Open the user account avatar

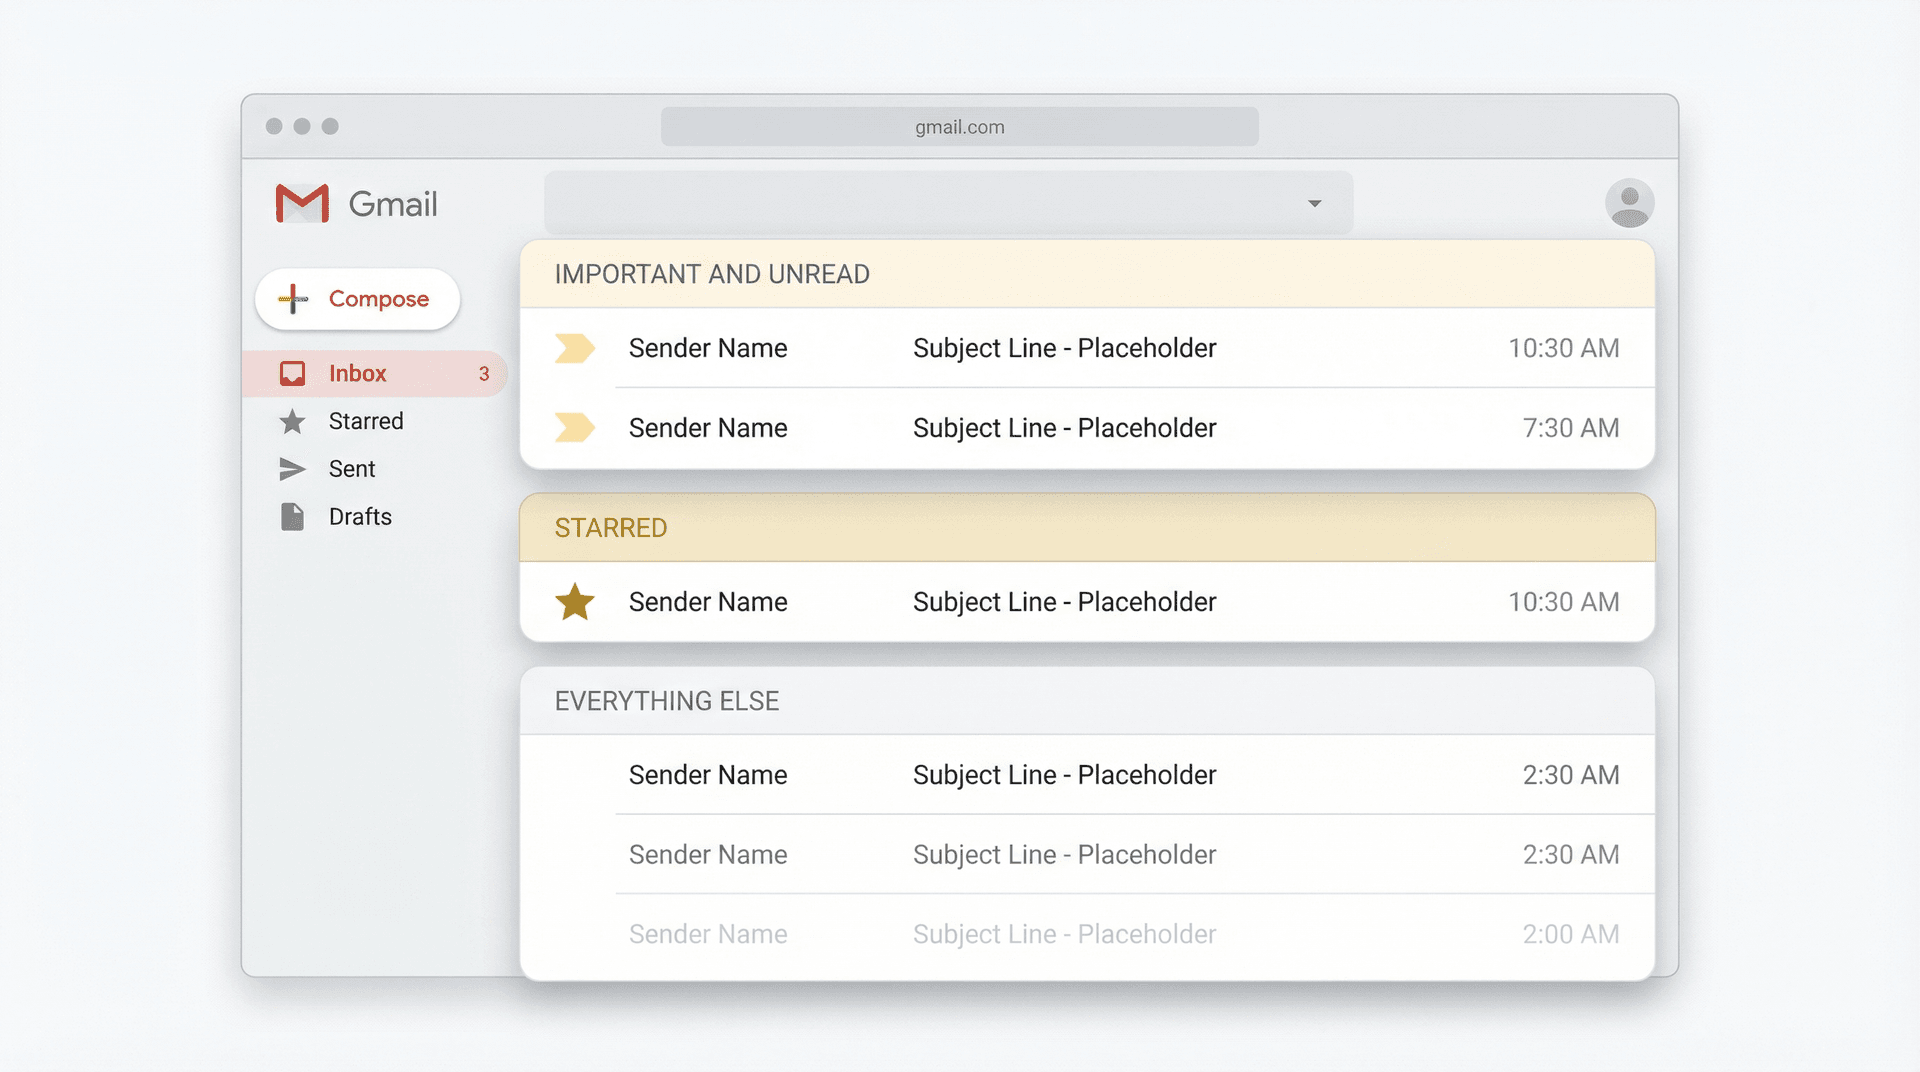coord(1629,203)
